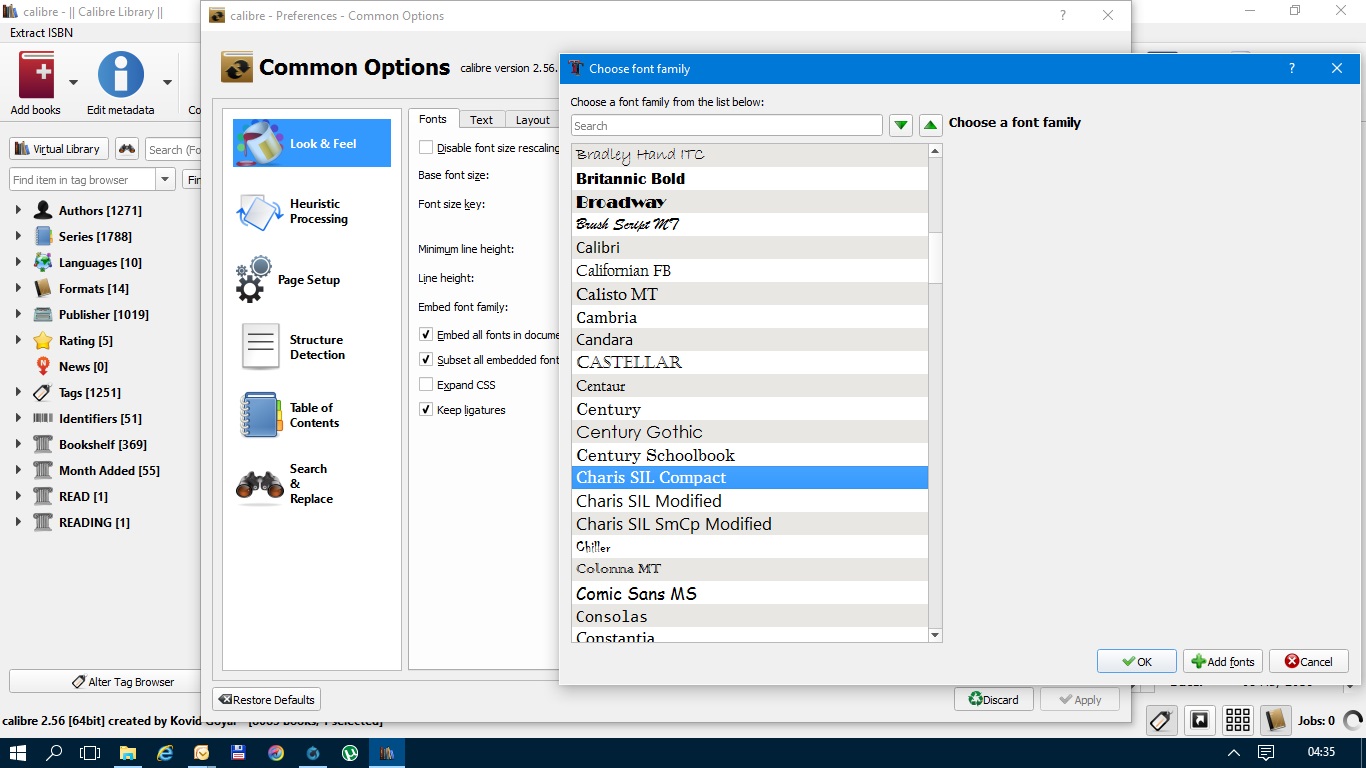Expand the Publisher category
This screenshot has width=1366, height=768.
tap(17, 315)
